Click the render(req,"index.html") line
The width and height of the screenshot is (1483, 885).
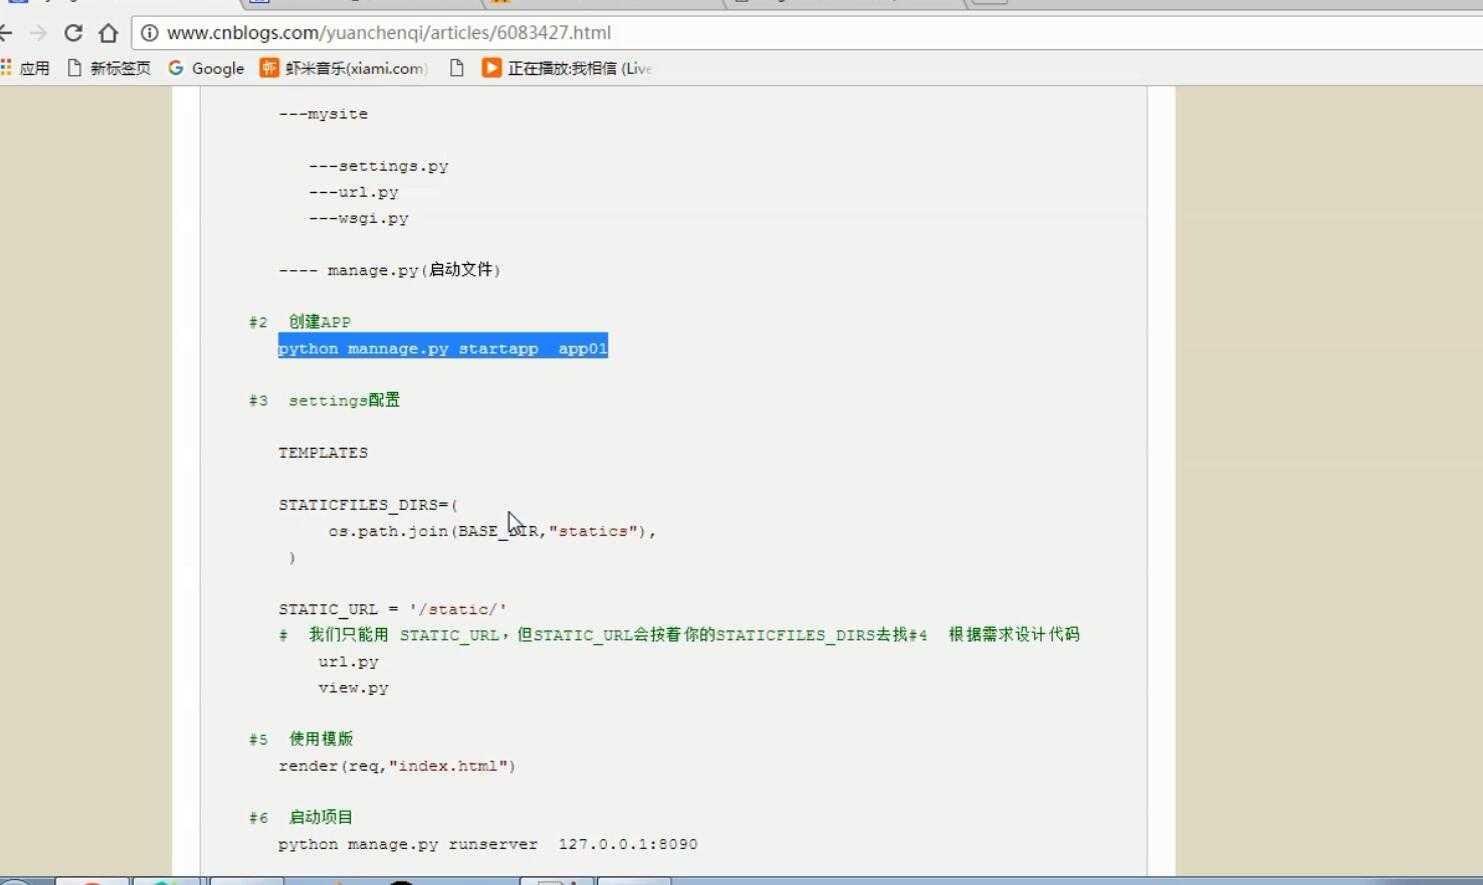(397, 766)
